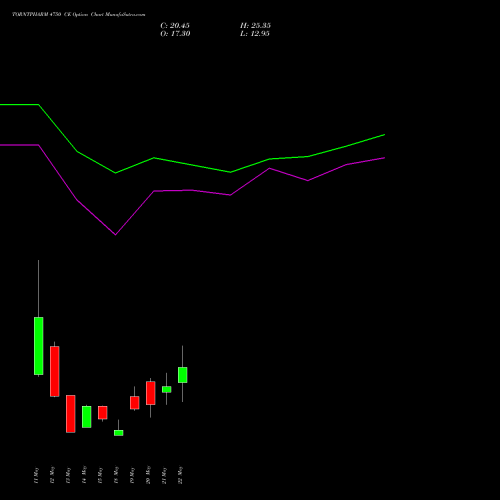Viewport: 500px width, 500px height.
Task: Click the green candle for 14 May
Action: [x=87, y=417]
